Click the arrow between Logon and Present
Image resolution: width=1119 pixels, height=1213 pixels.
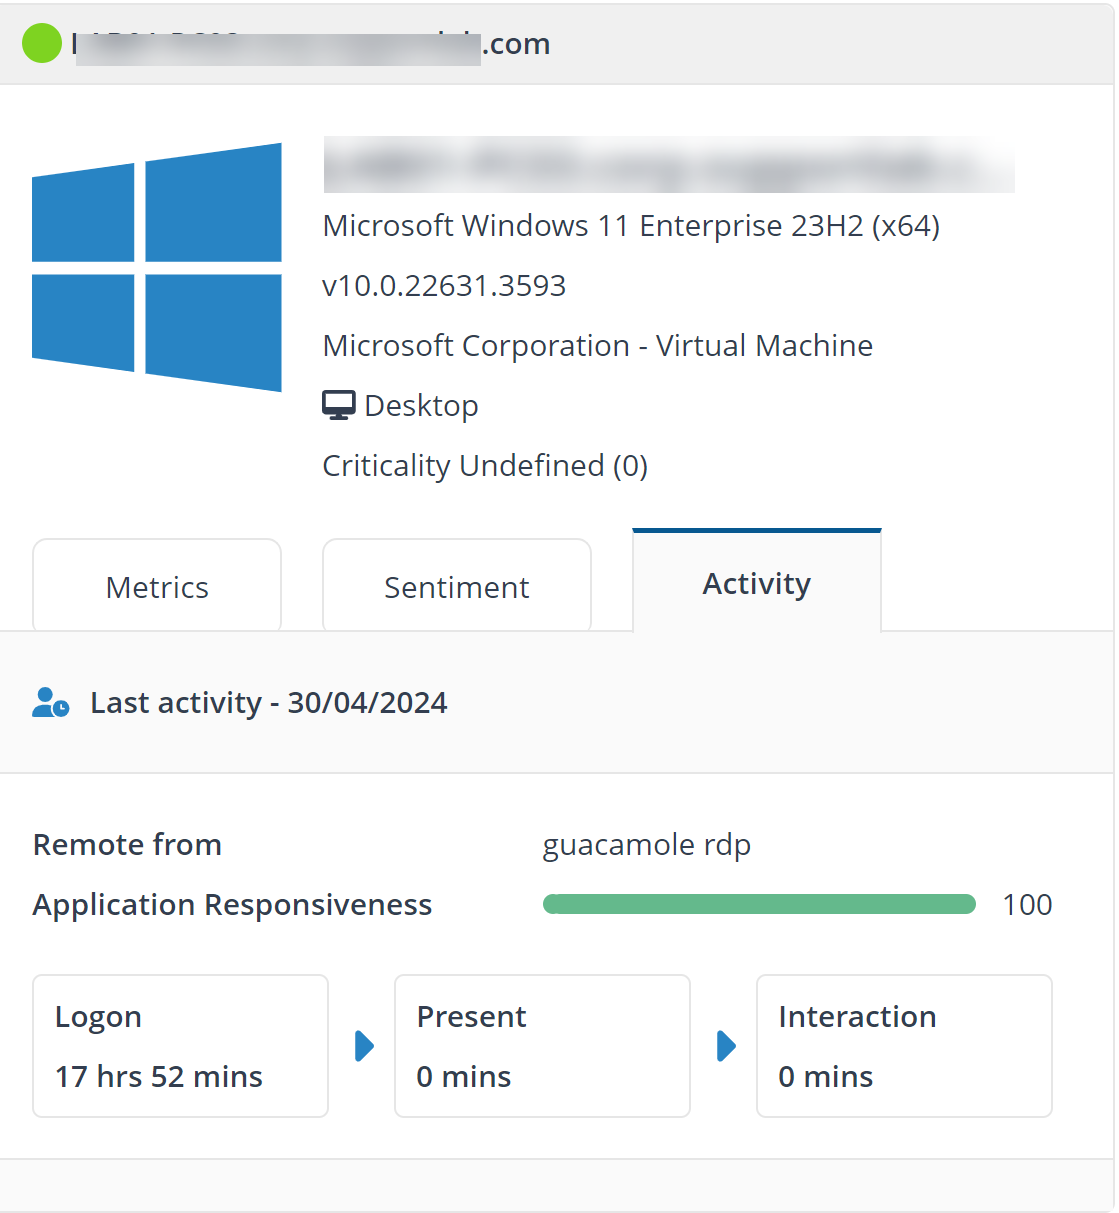click(x=365, y=1046)
